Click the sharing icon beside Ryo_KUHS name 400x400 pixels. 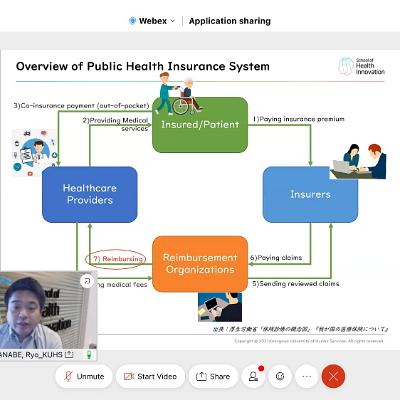[x=69, y=355]
